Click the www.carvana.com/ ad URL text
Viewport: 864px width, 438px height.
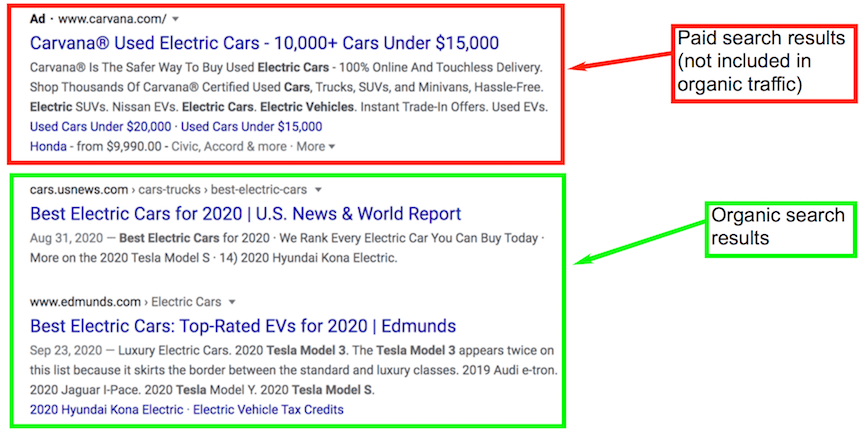[x=112, y=19]
